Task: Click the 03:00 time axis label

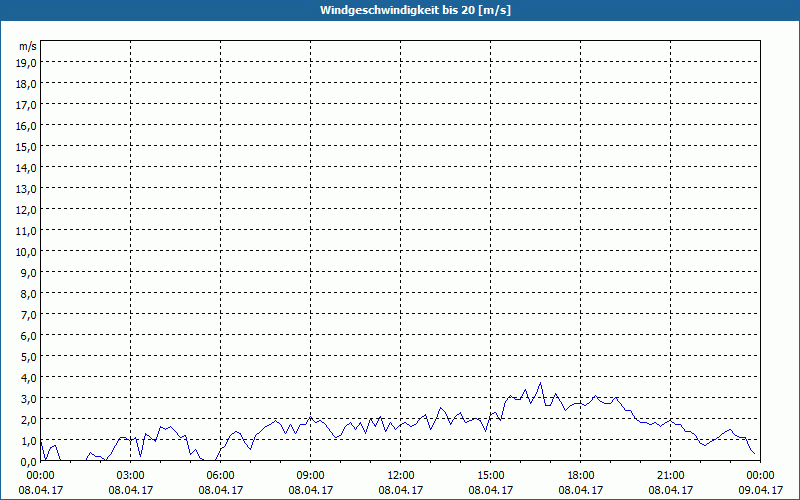Action: (131, 476)
